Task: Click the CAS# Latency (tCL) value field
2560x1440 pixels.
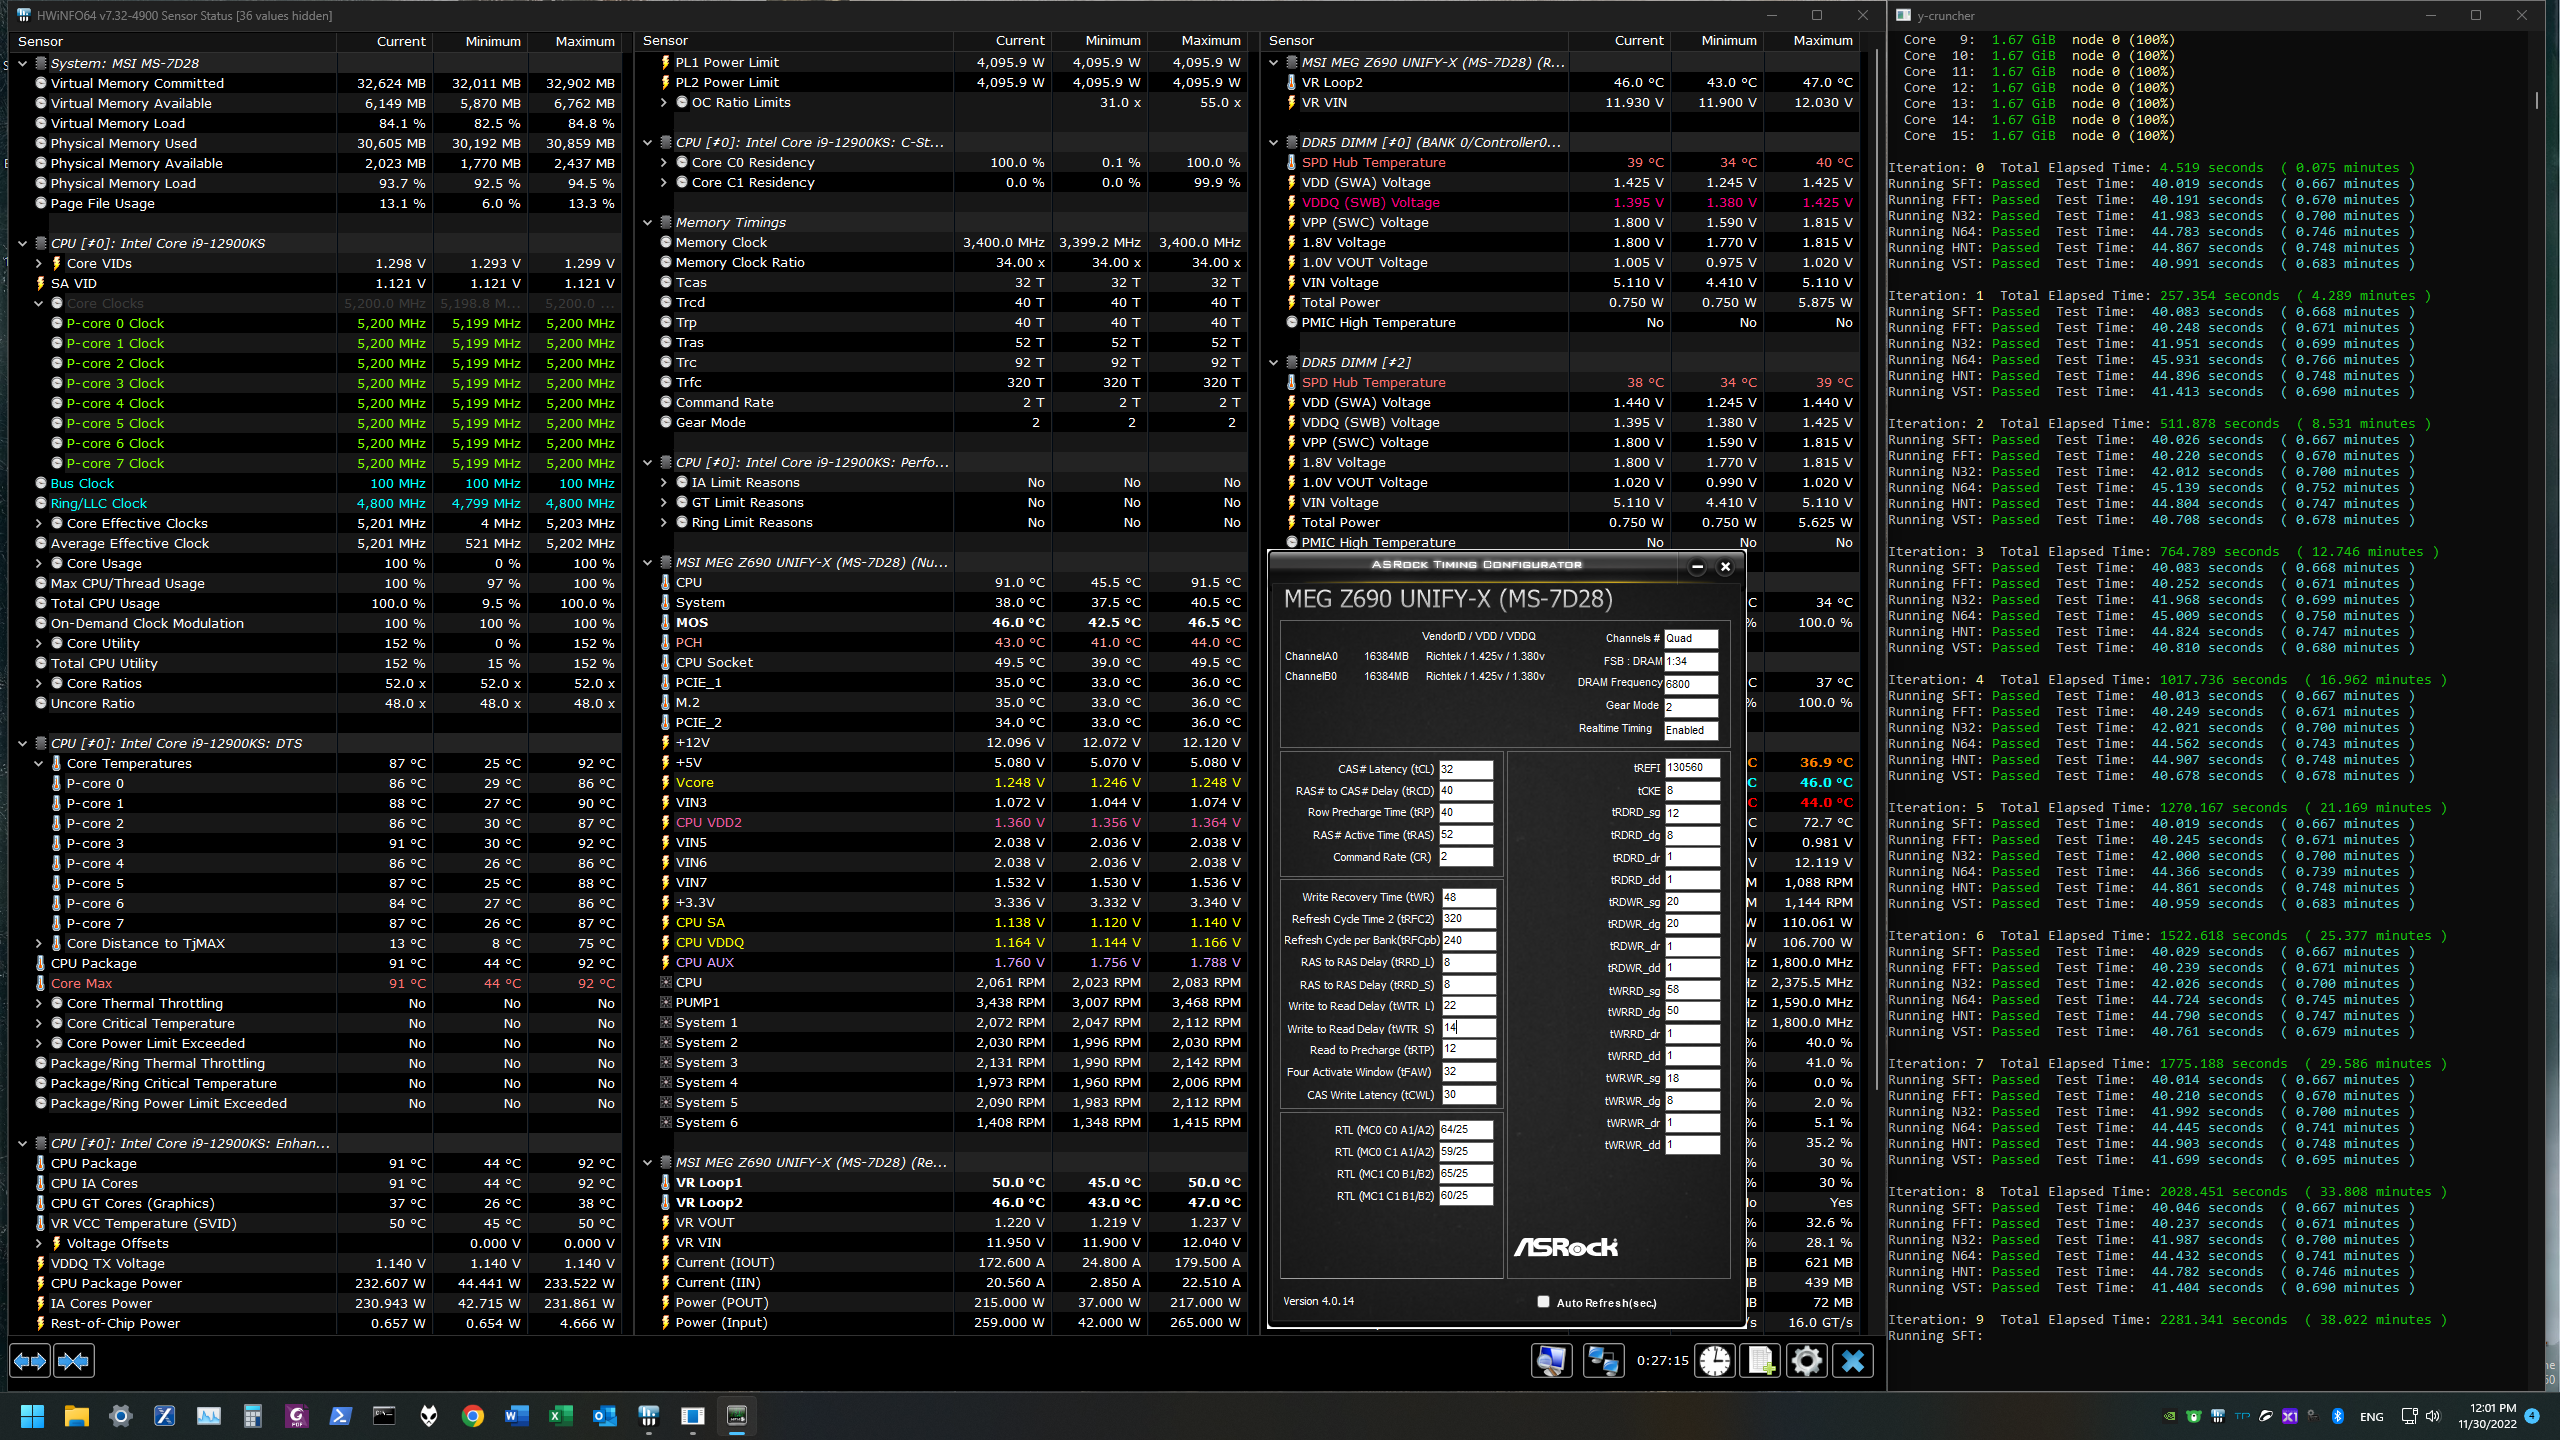Action: coord(1465,769)
